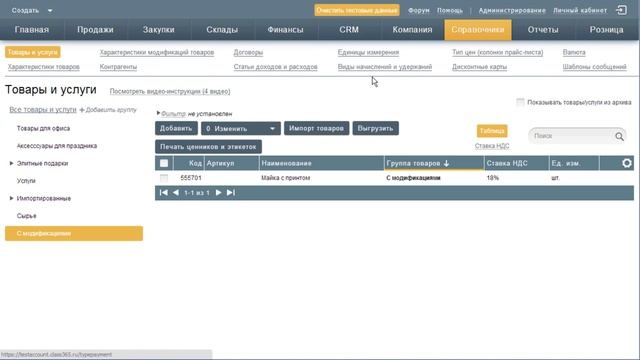640x360 pixels.
Task: Click Печать ценников и этикеток button
Action: pos(208,147)
